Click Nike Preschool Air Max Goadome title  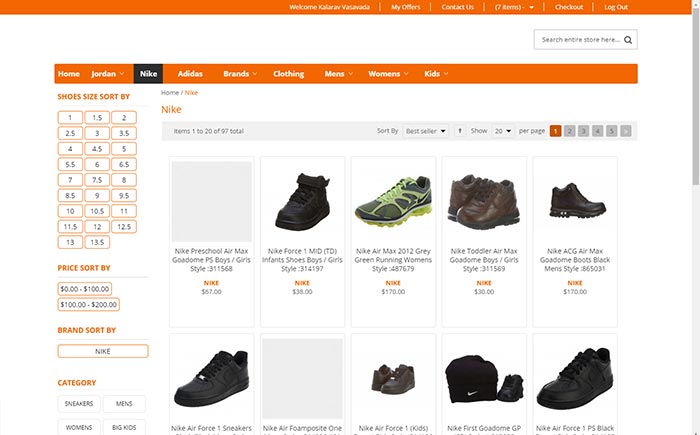click(211, 260)
